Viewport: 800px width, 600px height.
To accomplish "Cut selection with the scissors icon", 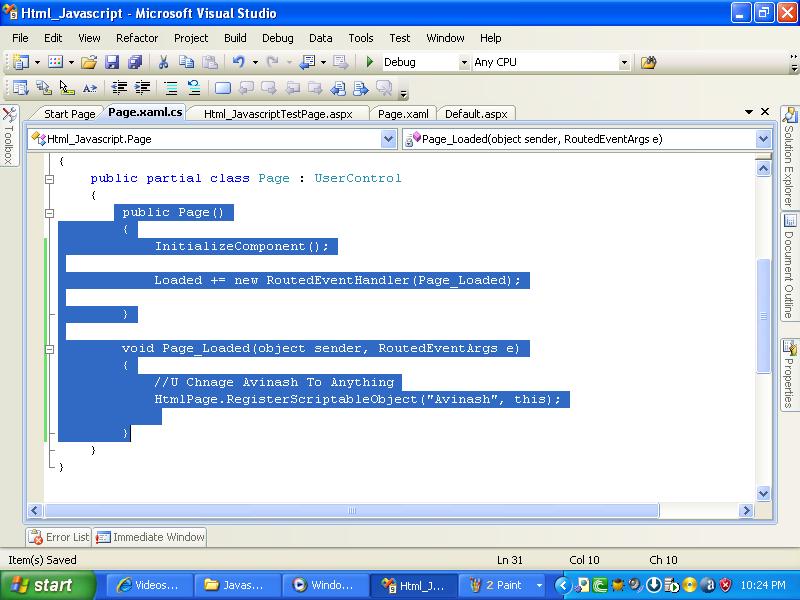I will [163, 62].
